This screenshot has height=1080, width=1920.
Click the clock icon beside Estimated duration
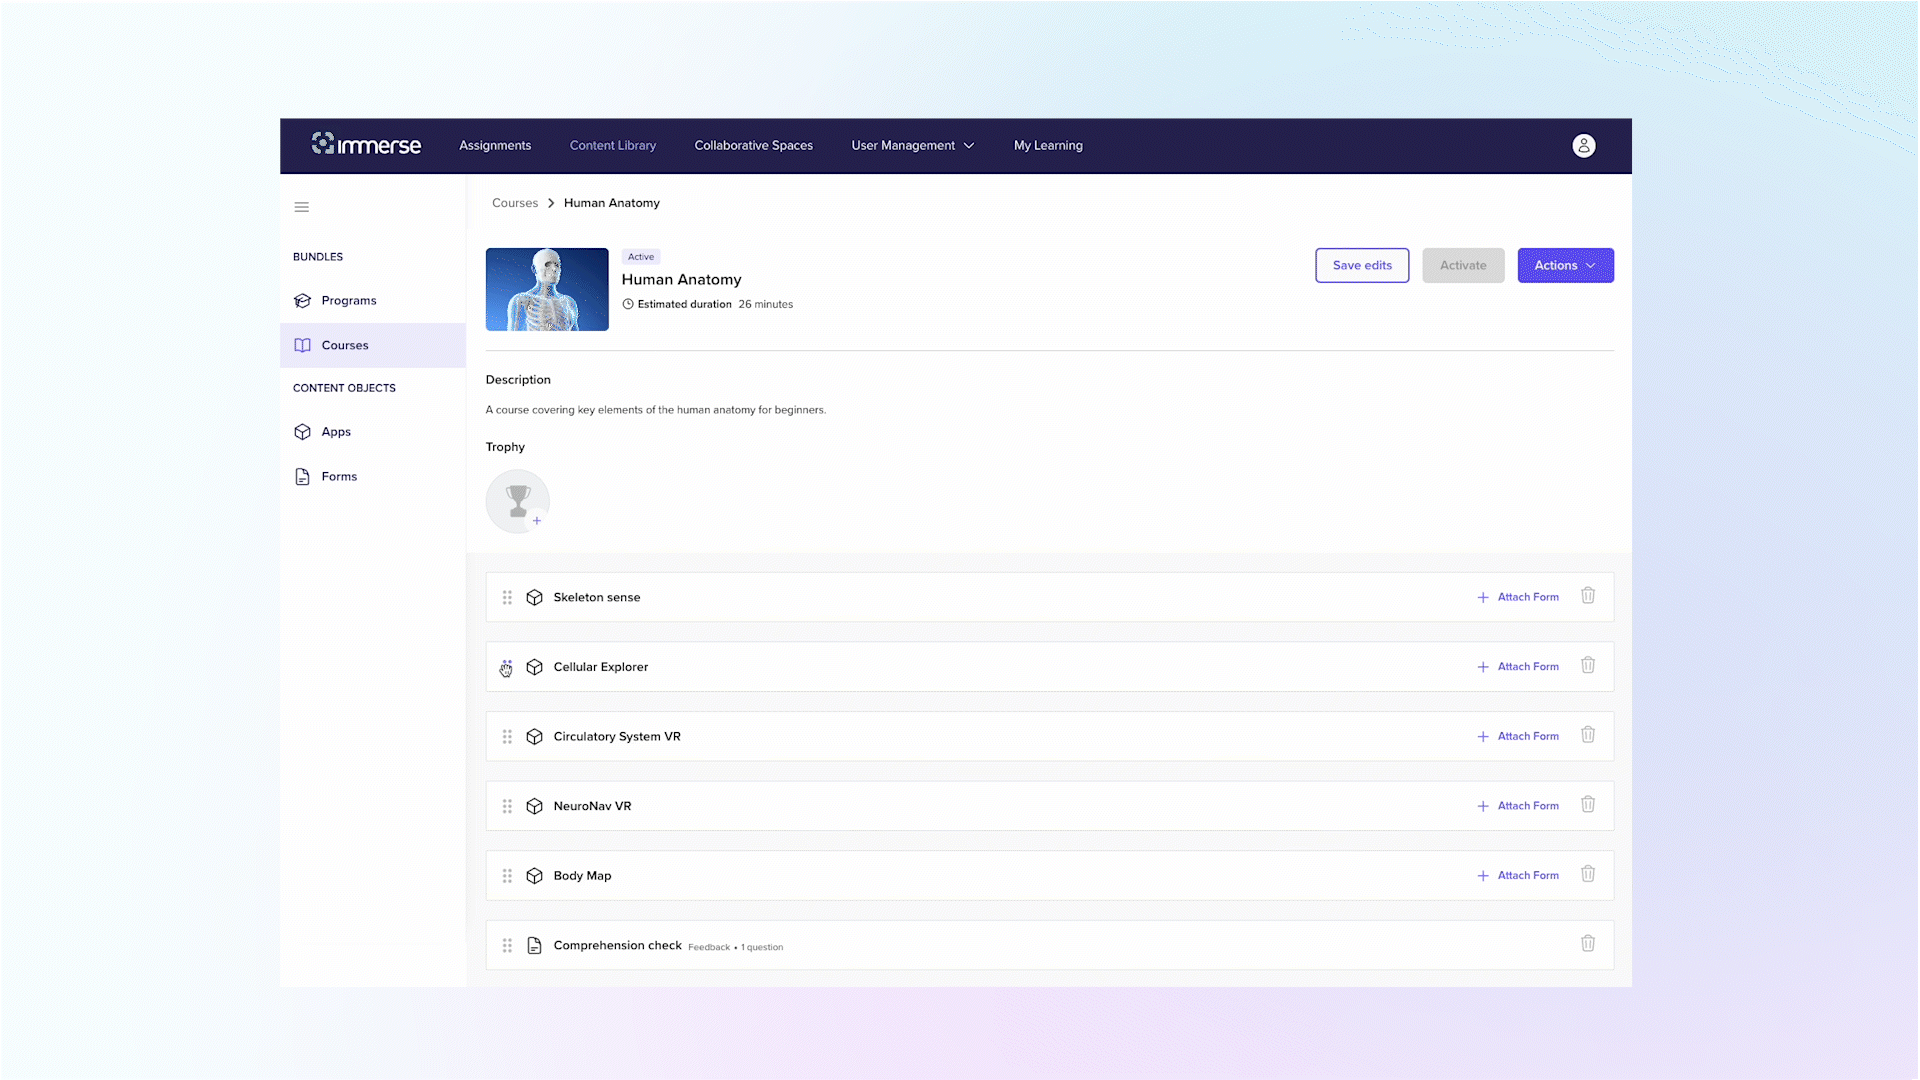628,304
